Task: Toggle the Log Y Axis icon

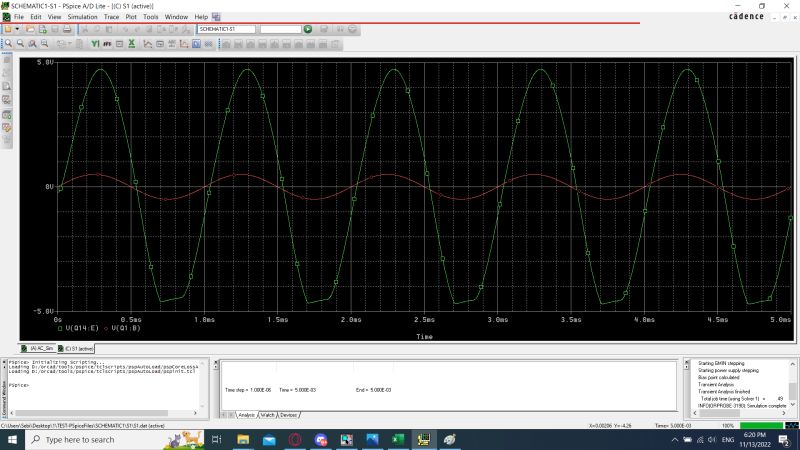Action: (95, 44)
